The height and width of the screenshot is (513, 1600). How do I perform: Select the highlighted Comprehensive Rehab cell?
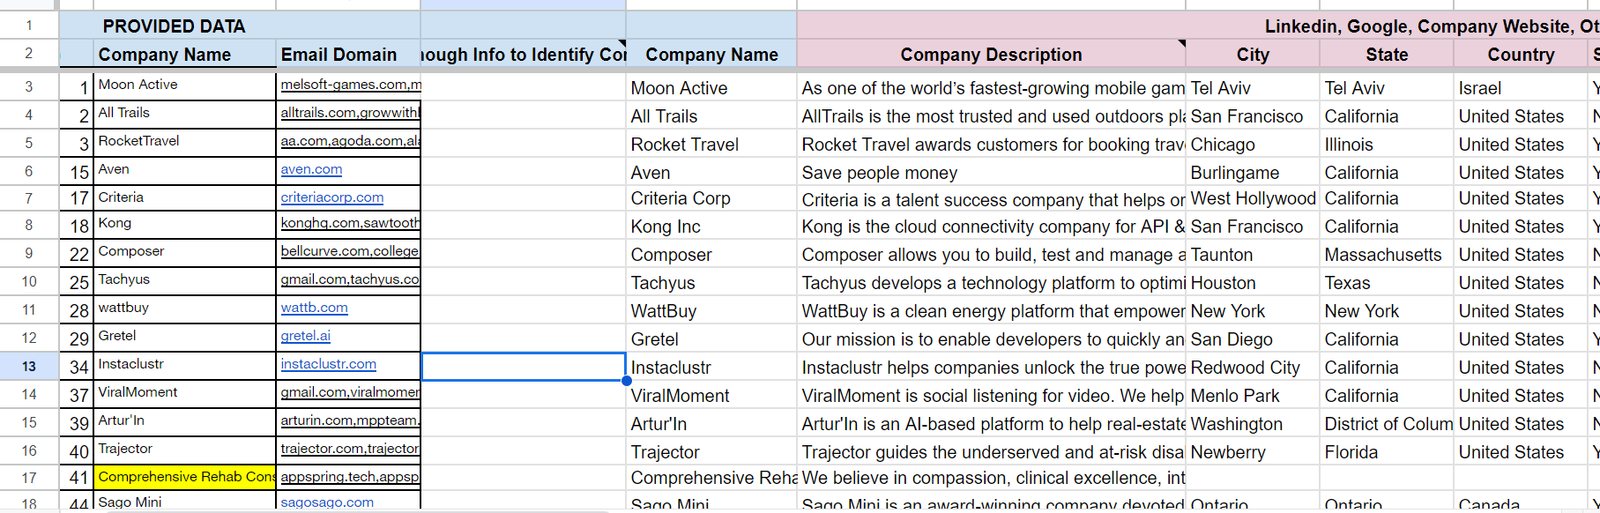point(186,477)
